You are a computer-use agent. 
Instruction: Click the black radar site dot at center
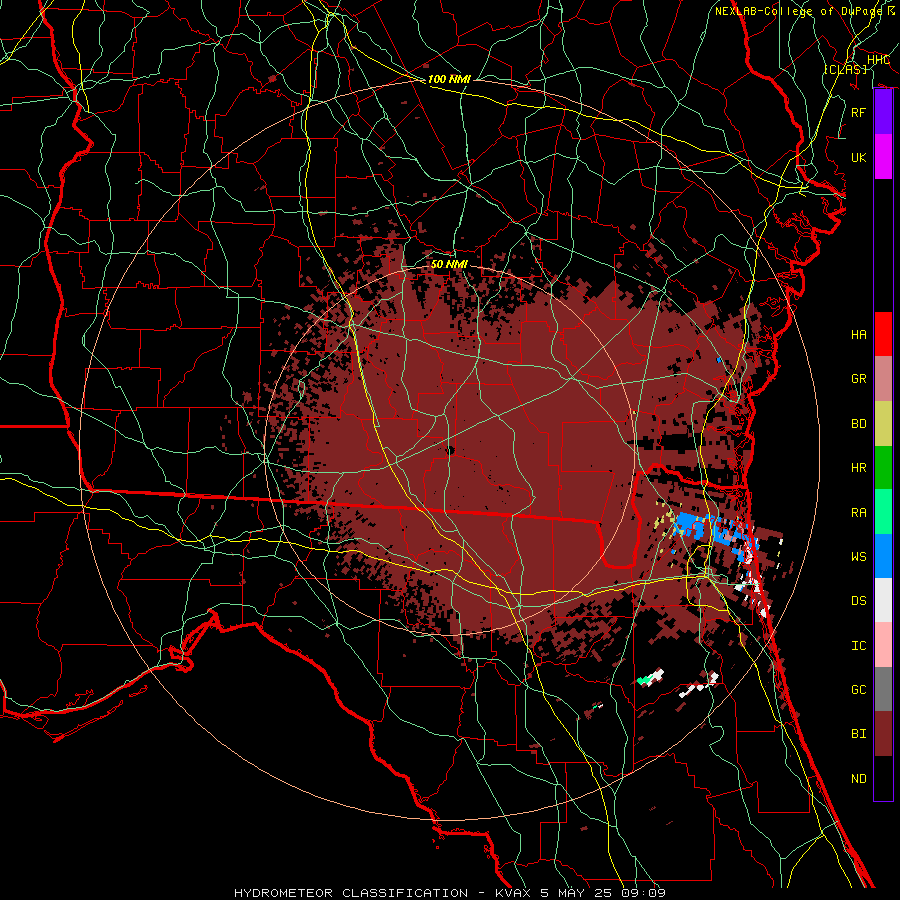tap(451, 451)
